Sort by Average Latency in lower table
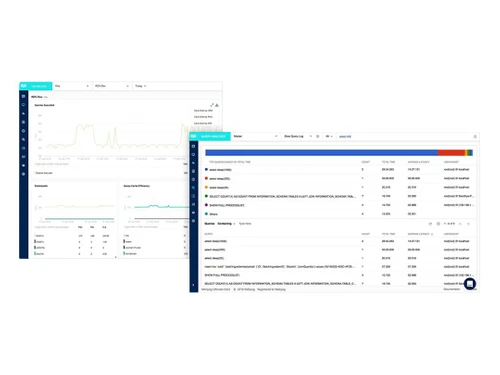The width and height of the screenshot is (500, 375). coord(420,234)
